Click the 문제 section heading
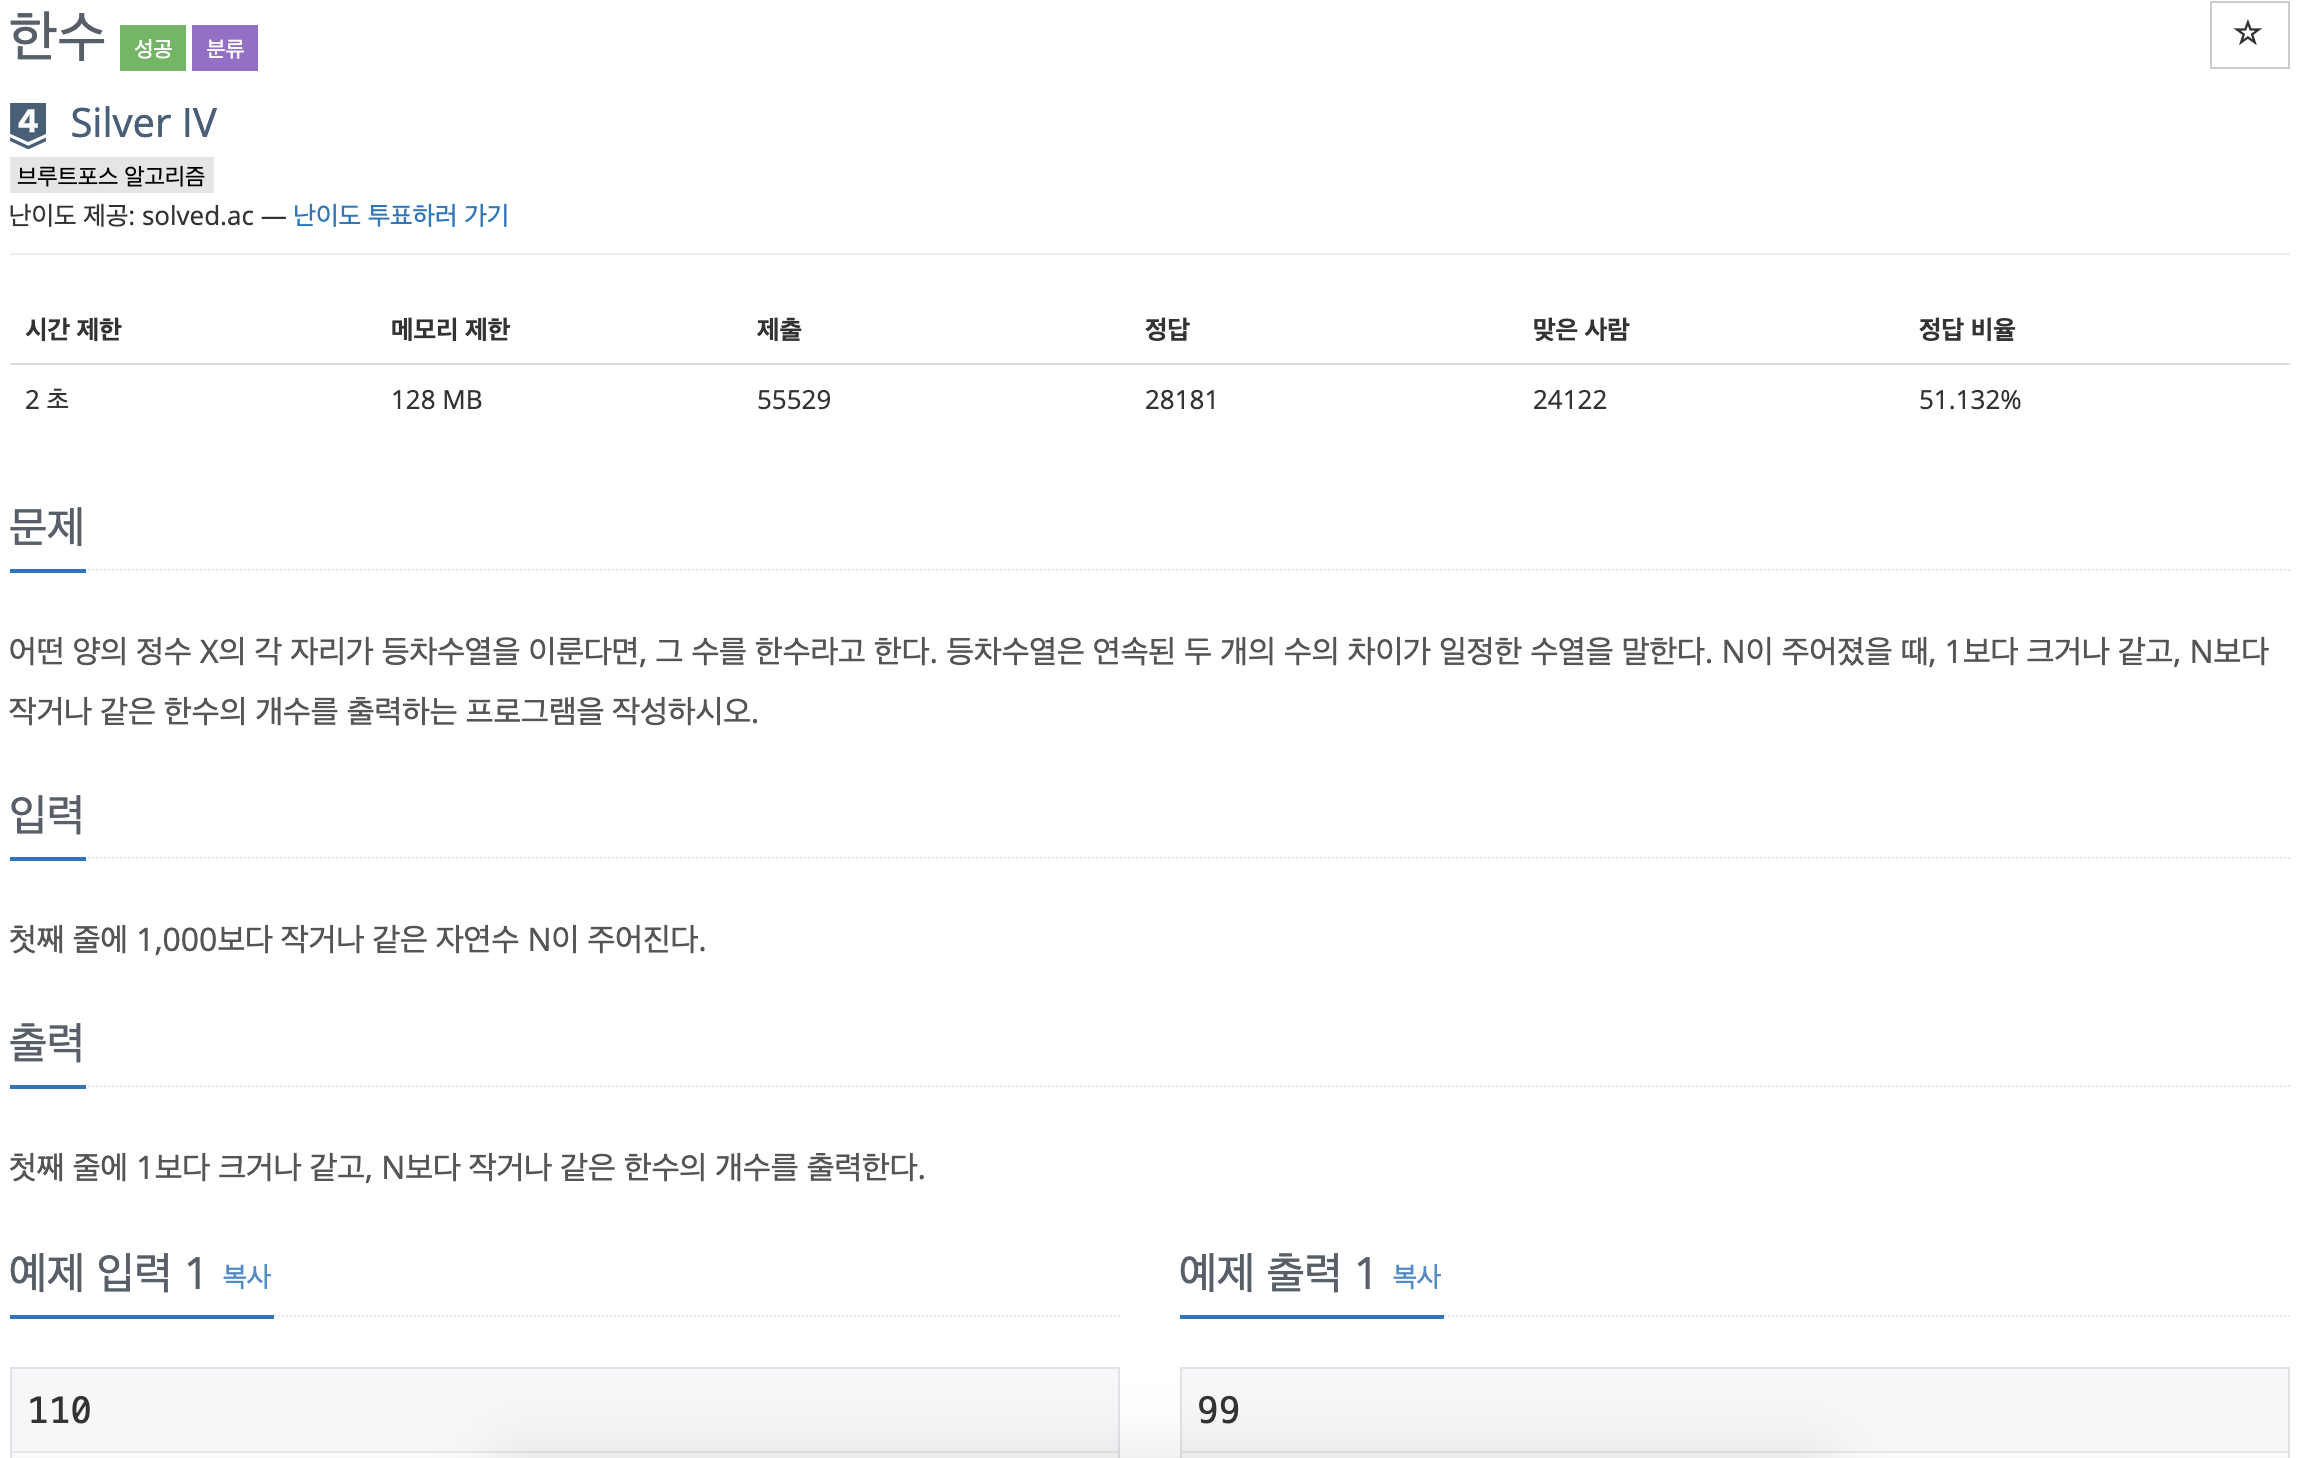The height and width of the screenshot is (1458, 2306). click(47, 527)
